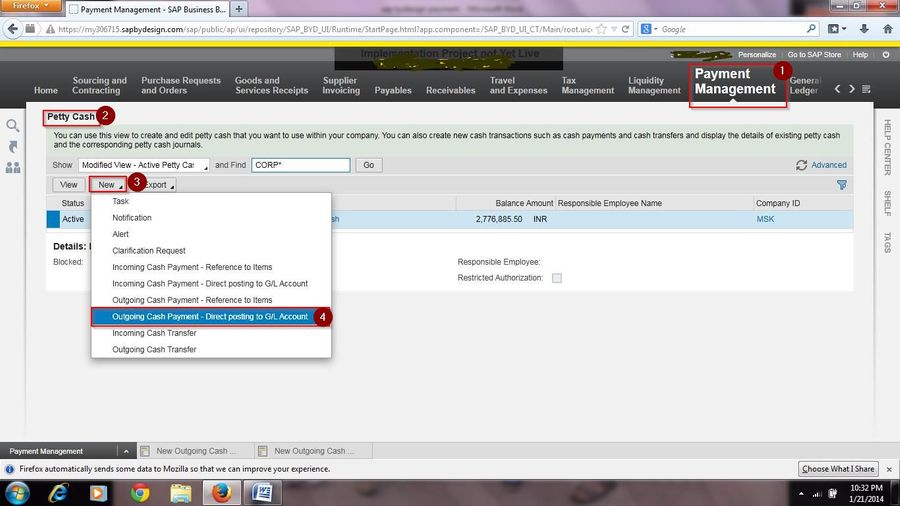Image resolution: width=900 pixels, height=506 pixels.
Task: Click the 2,776,885.50 balance amount cell
Action: [499, 219]
